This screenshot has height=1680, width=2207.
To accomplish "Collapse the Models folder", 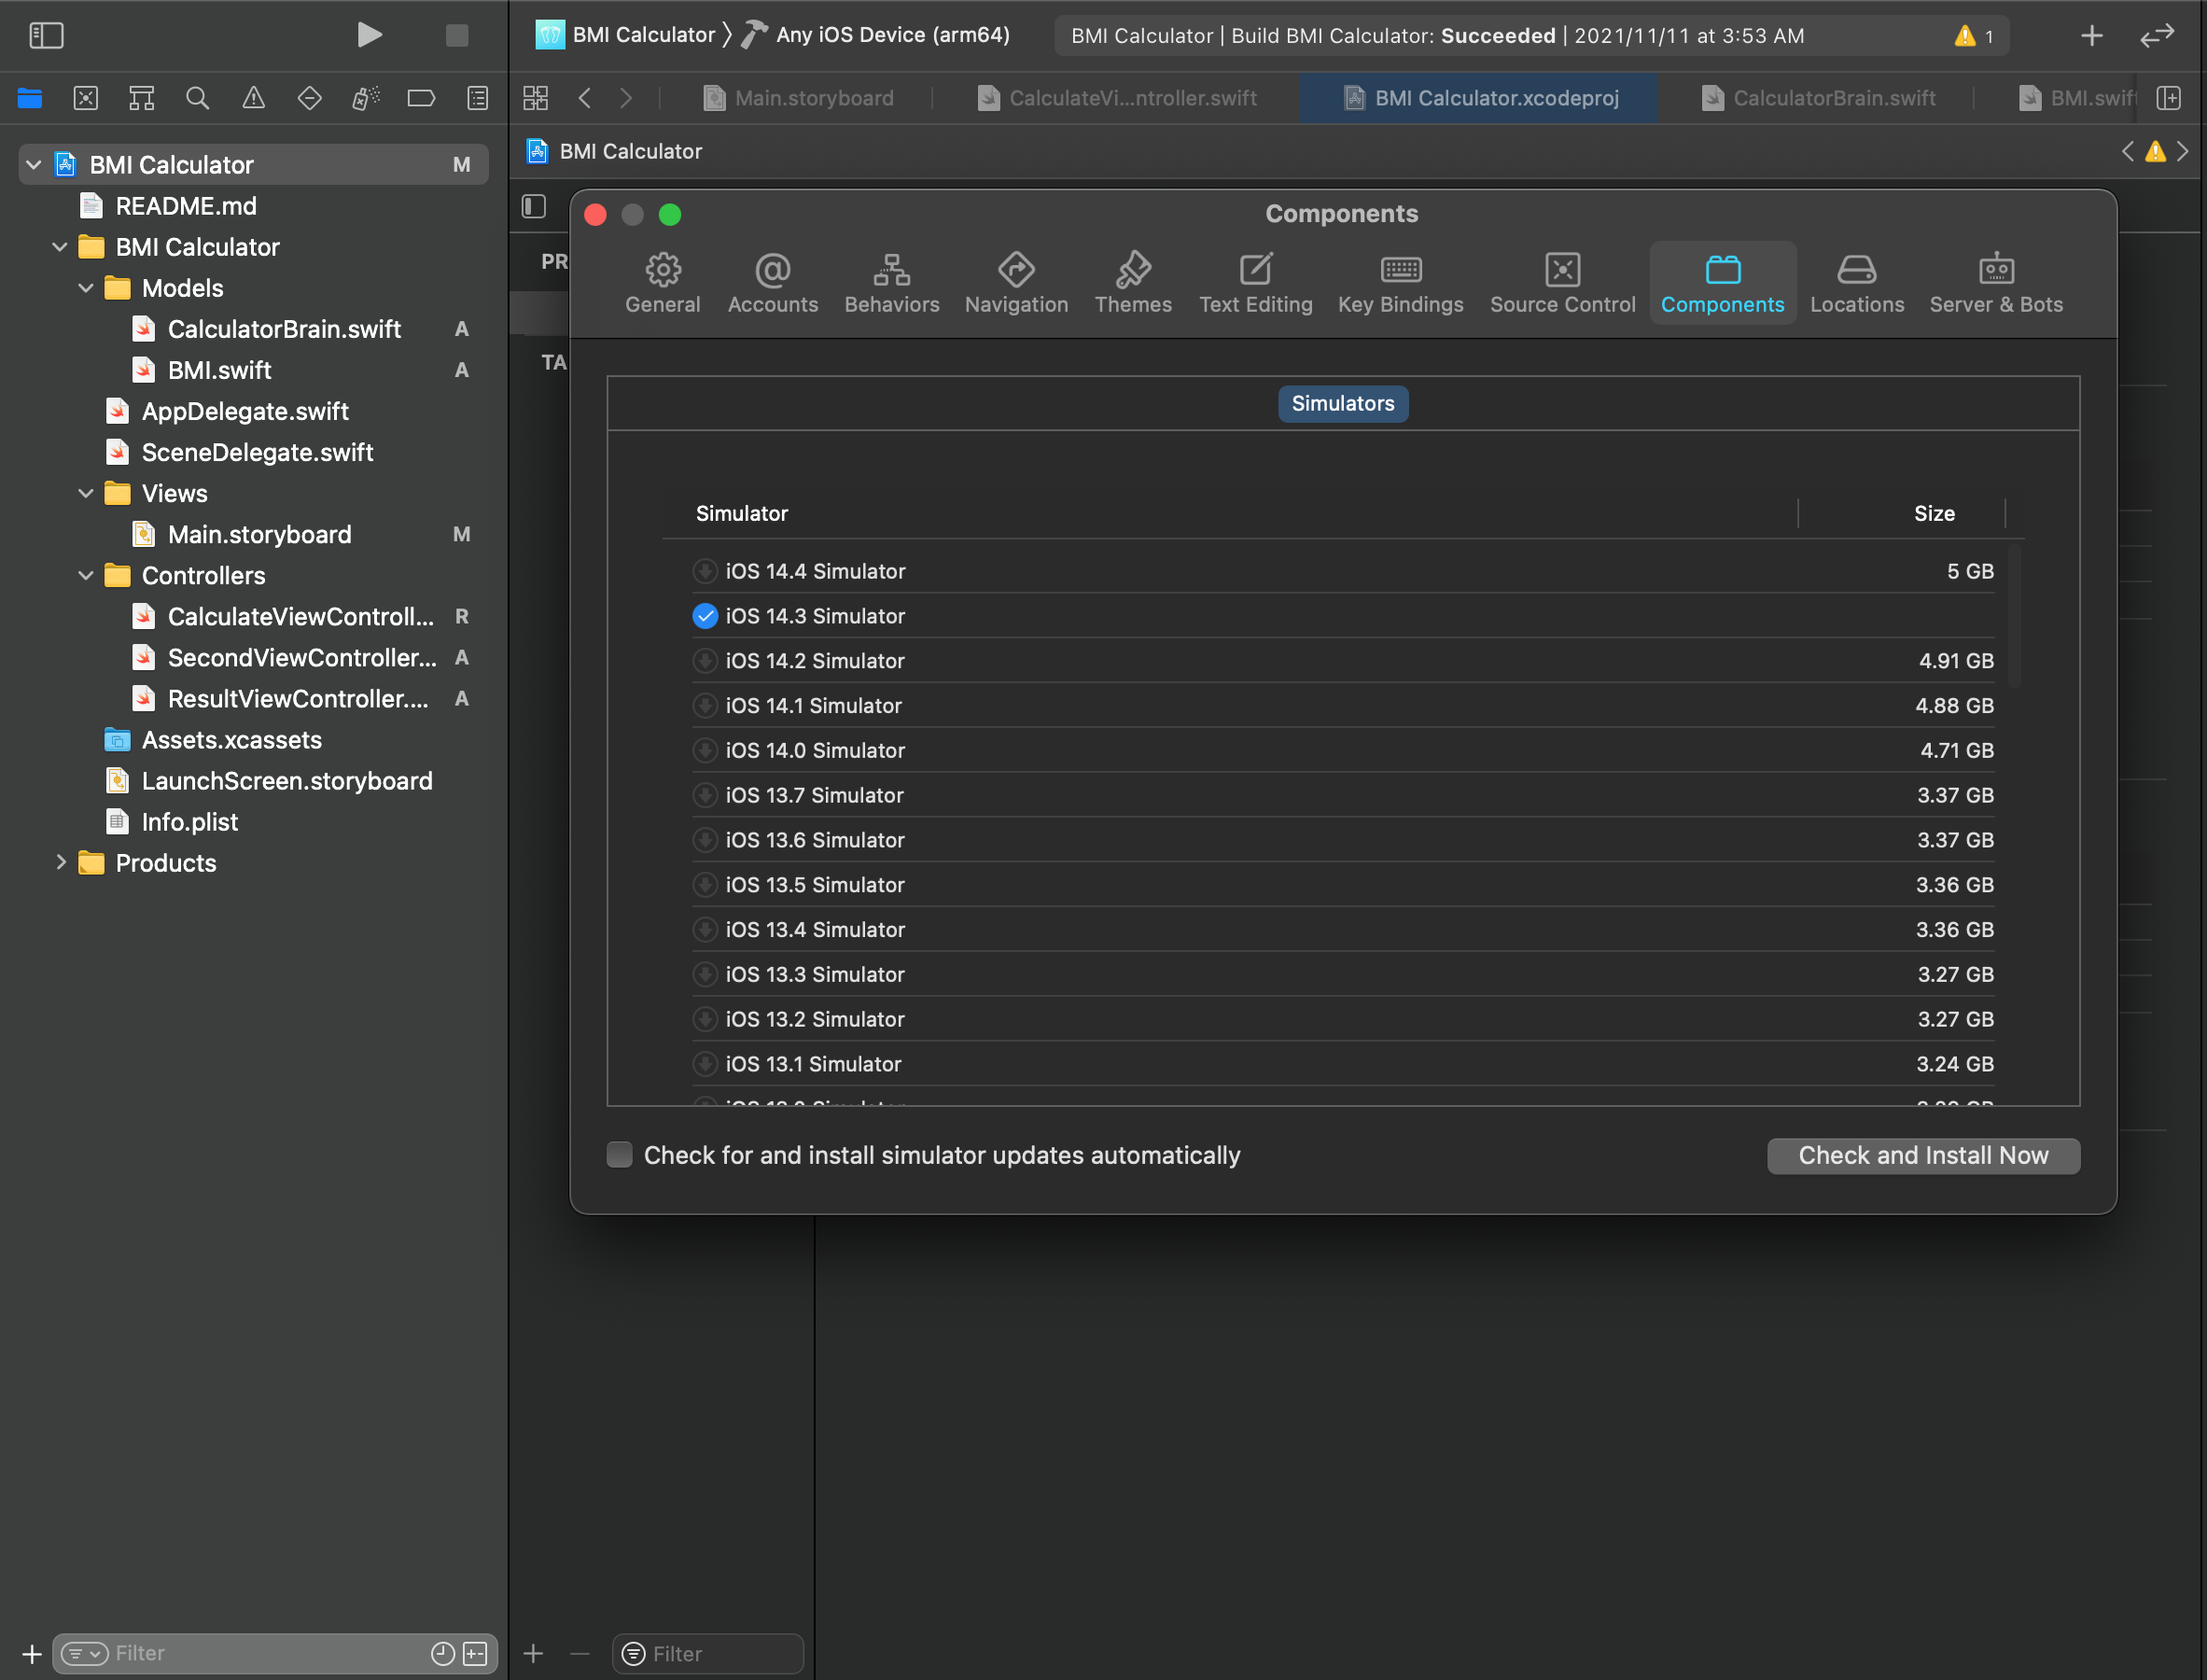I will [x=86, y=288].
